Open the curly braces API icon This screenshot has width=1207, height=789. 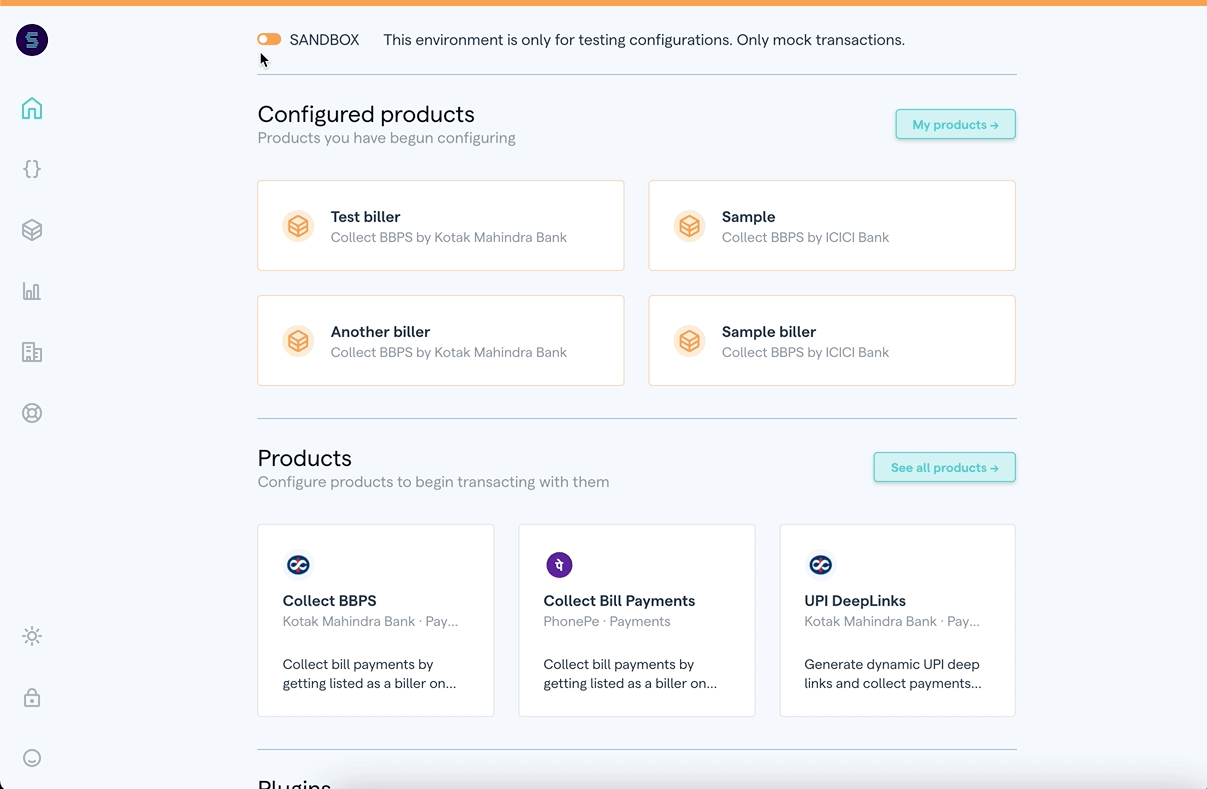(x=32, y=169)
